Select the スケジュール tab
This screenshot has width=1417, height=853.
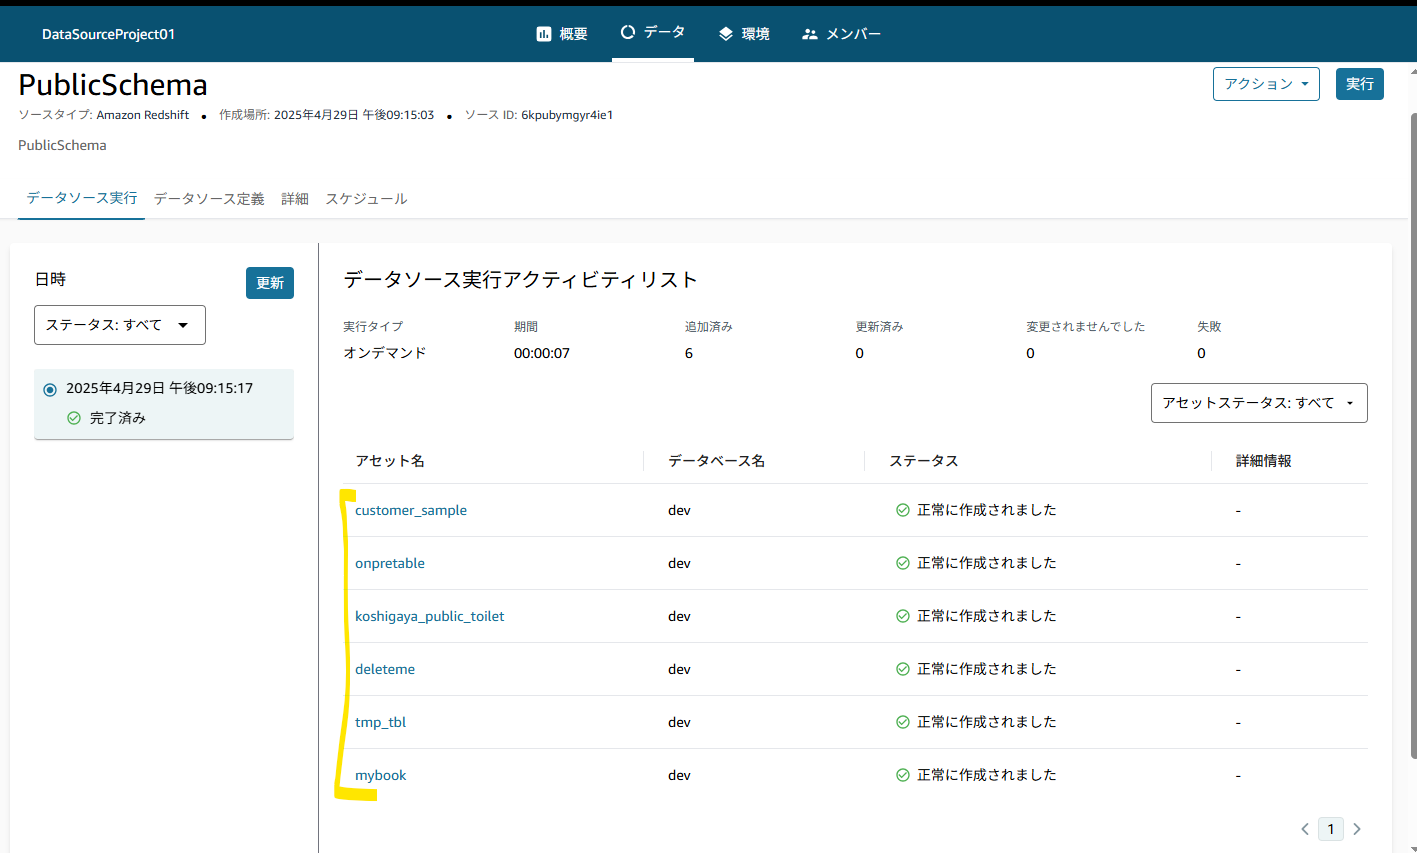point(366,199)
